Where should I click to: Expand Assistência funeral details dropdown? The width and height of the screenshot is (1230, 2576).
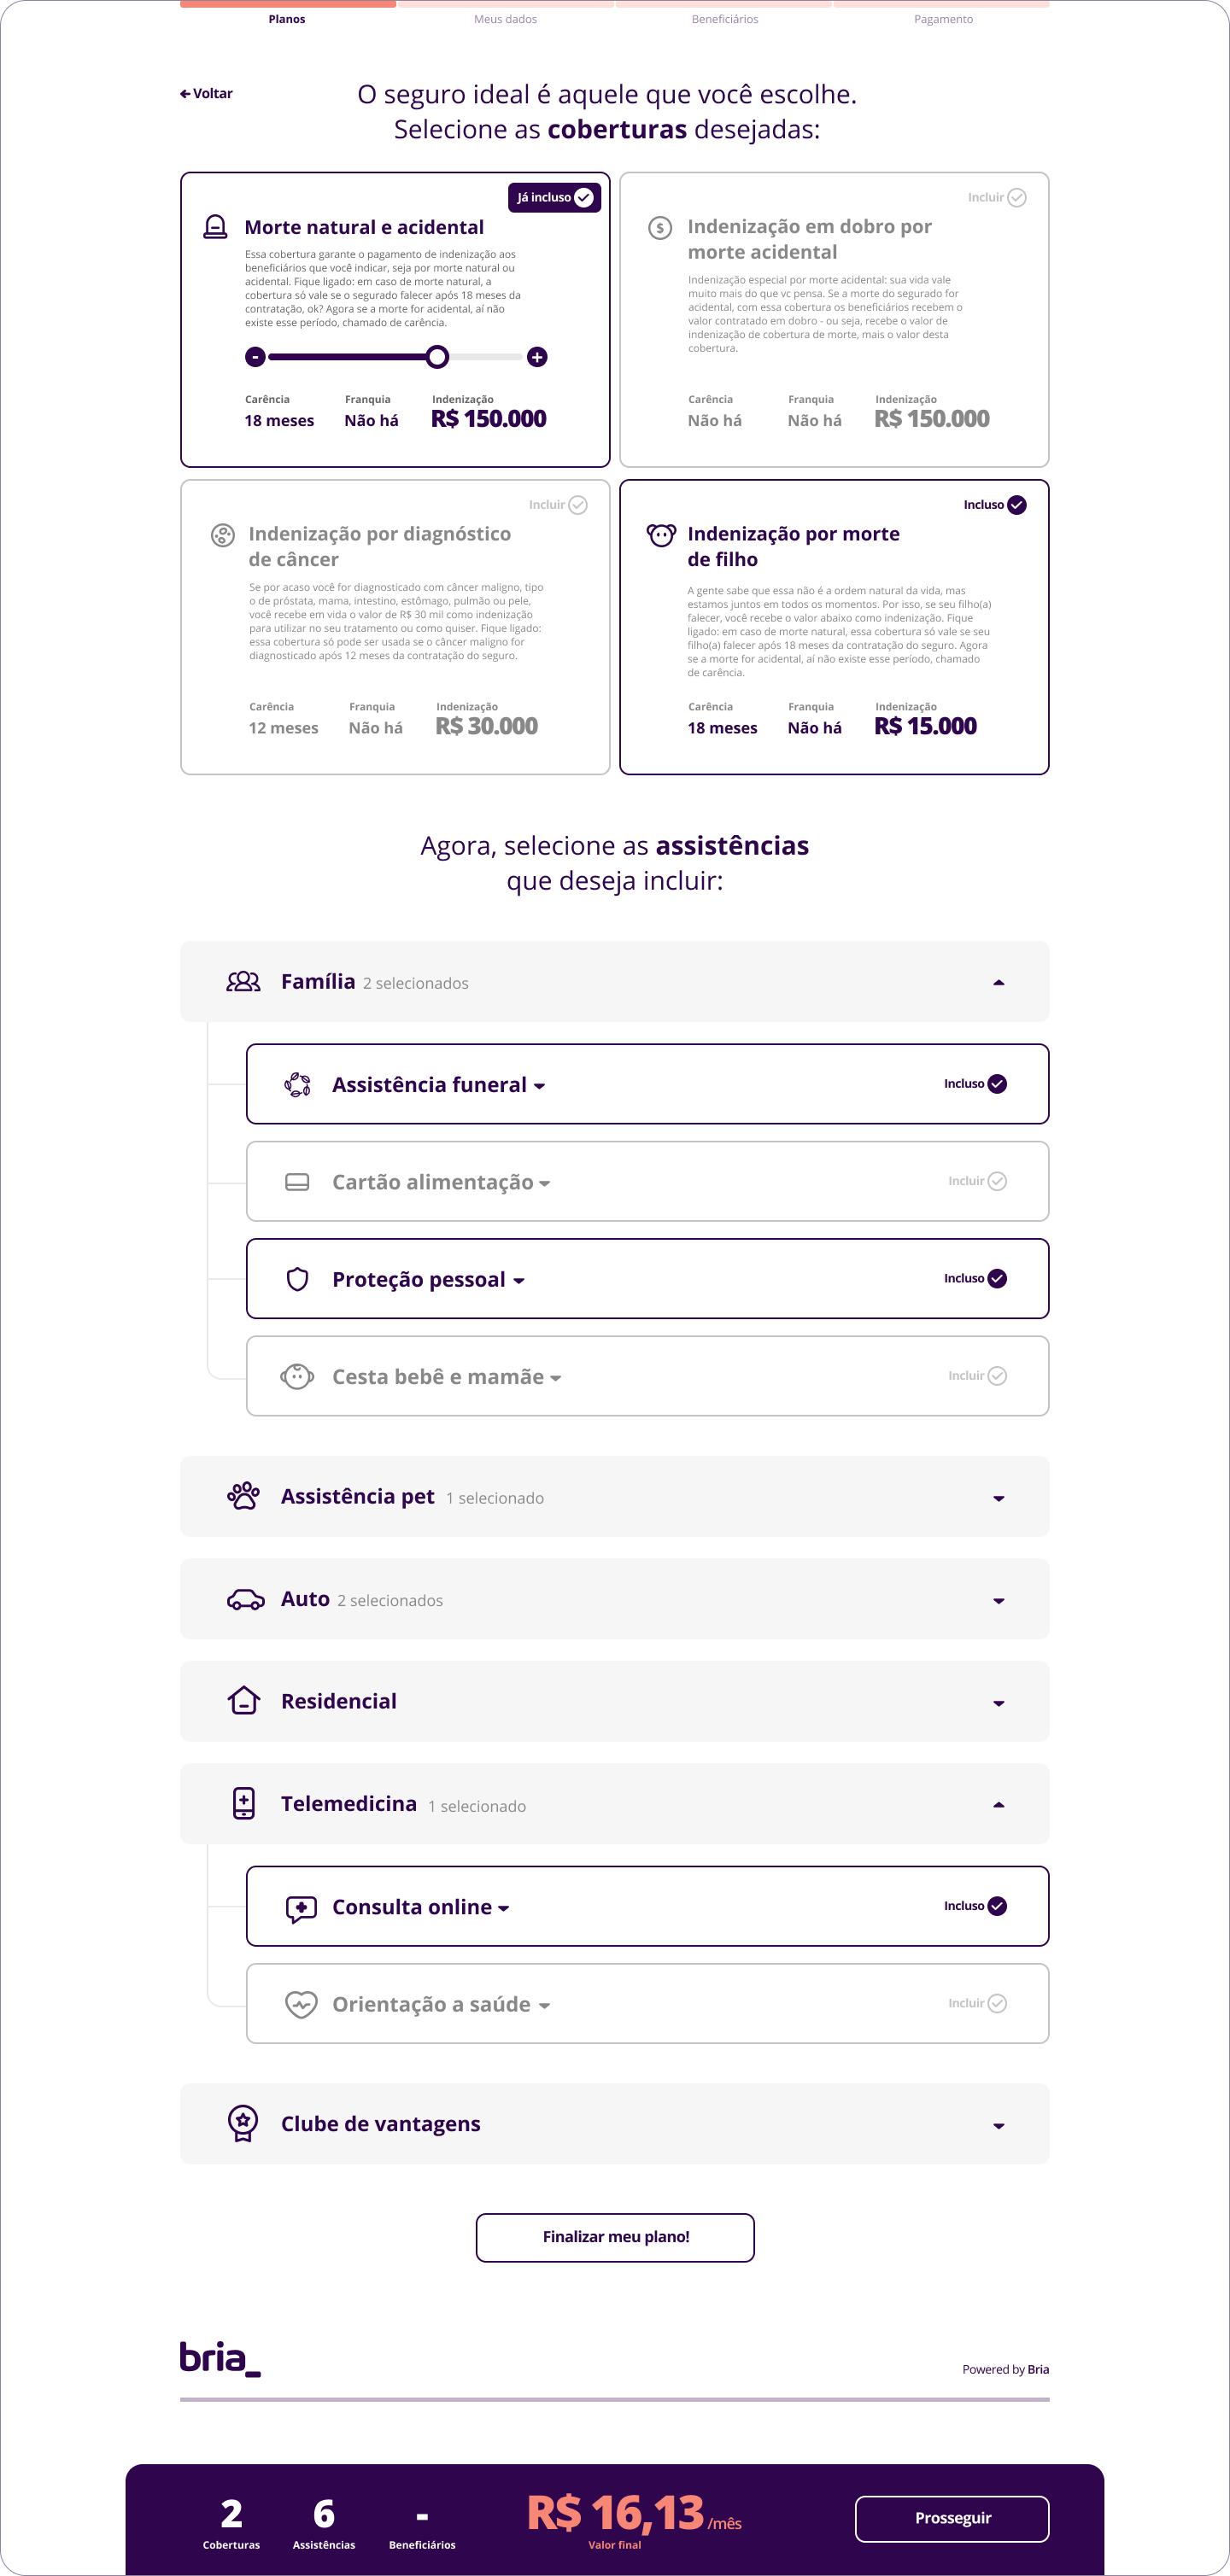pyautogui.click(x=540, y=1086)
